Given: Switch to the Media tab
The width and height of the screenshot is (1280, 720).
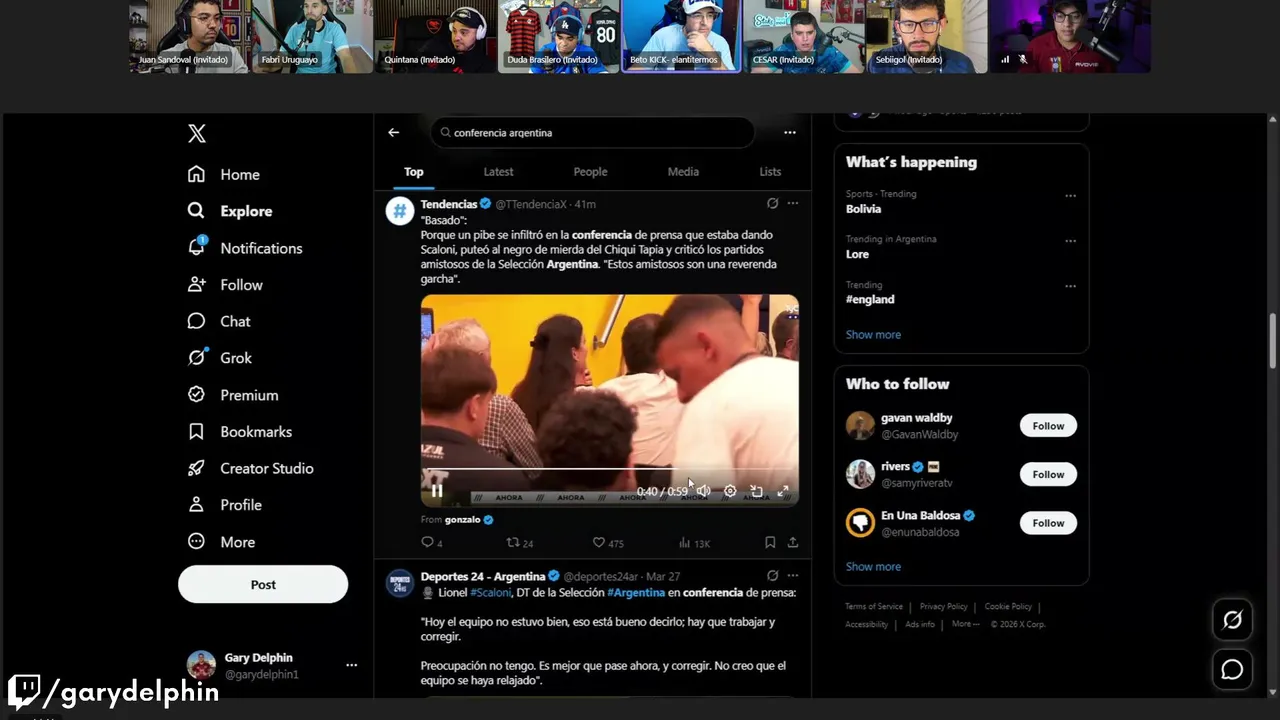Looking at the screenshot, I should click(683, 172).
